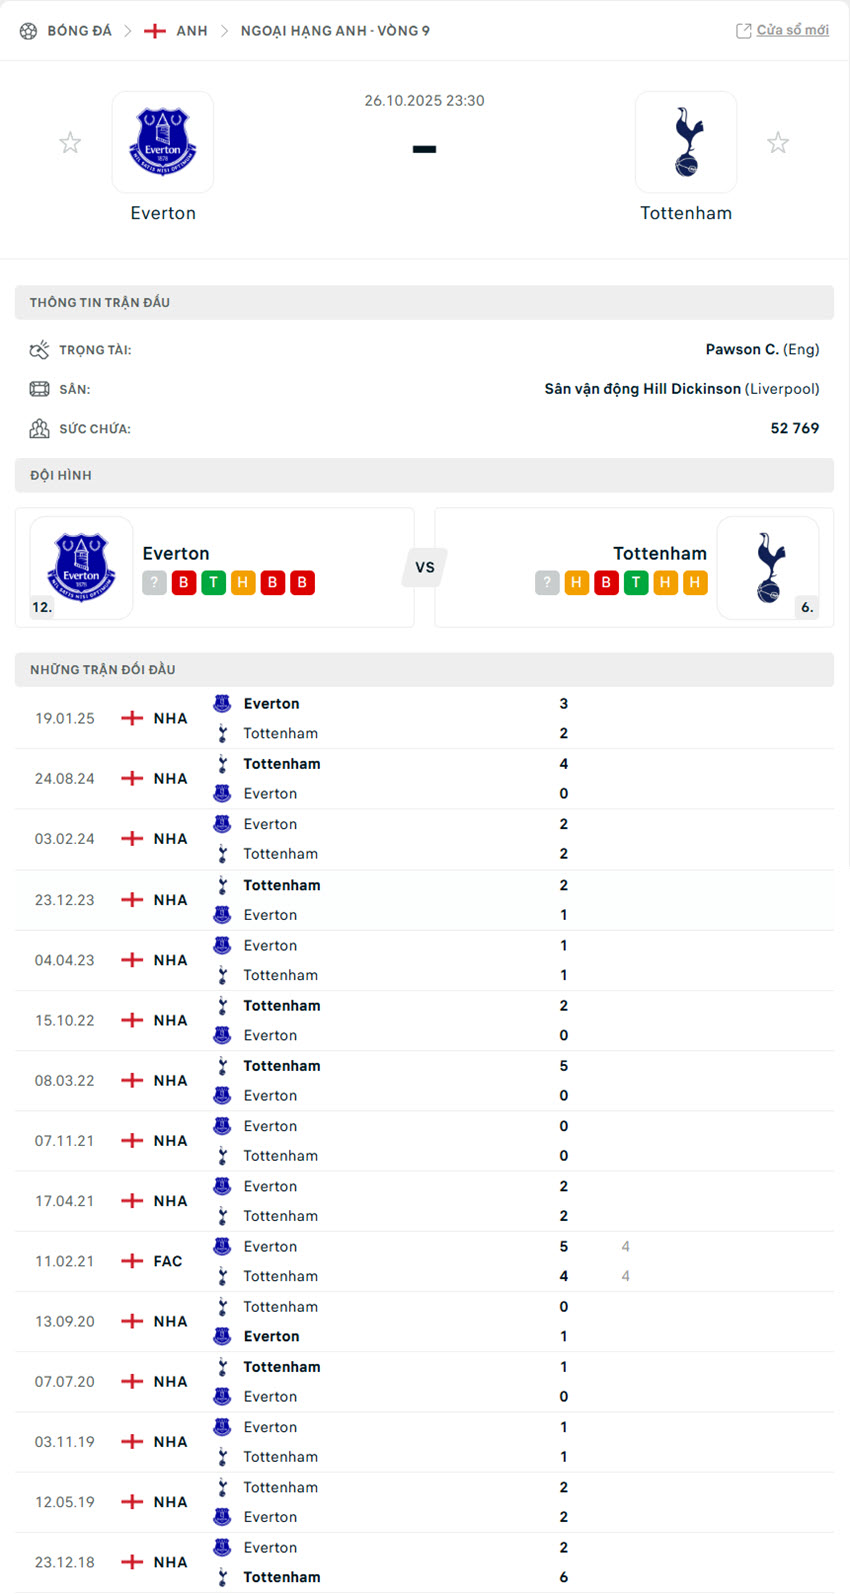Click the green T form indicator for Tottenham

pos(635,582)
